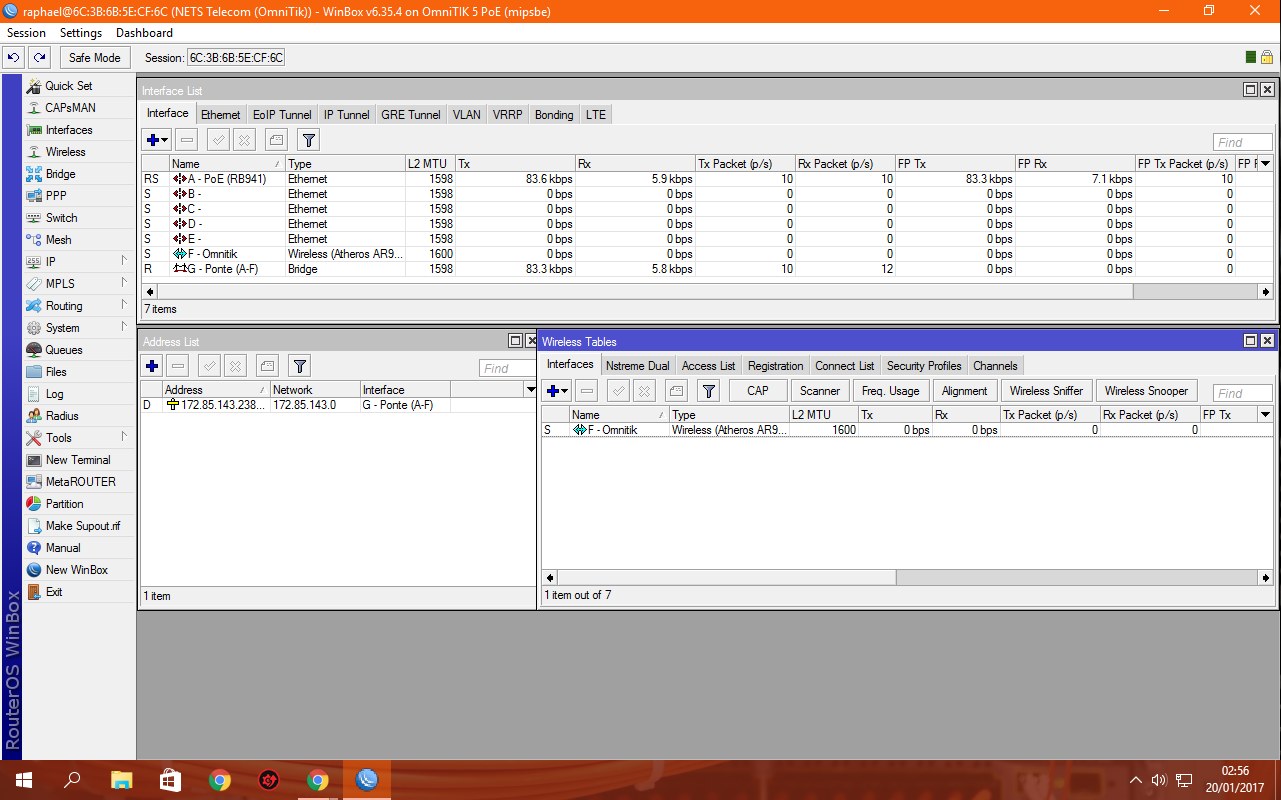Select the 172.85.143.238 address row

pyautogui.click(x=338, y=405)
